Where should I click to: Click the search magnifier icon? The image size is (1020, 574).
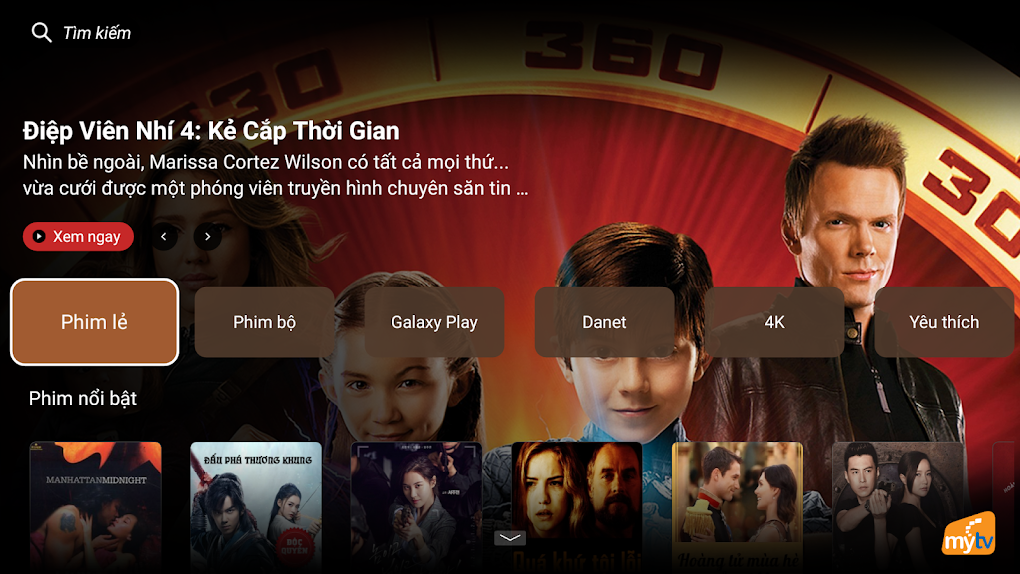coord(41,32)
